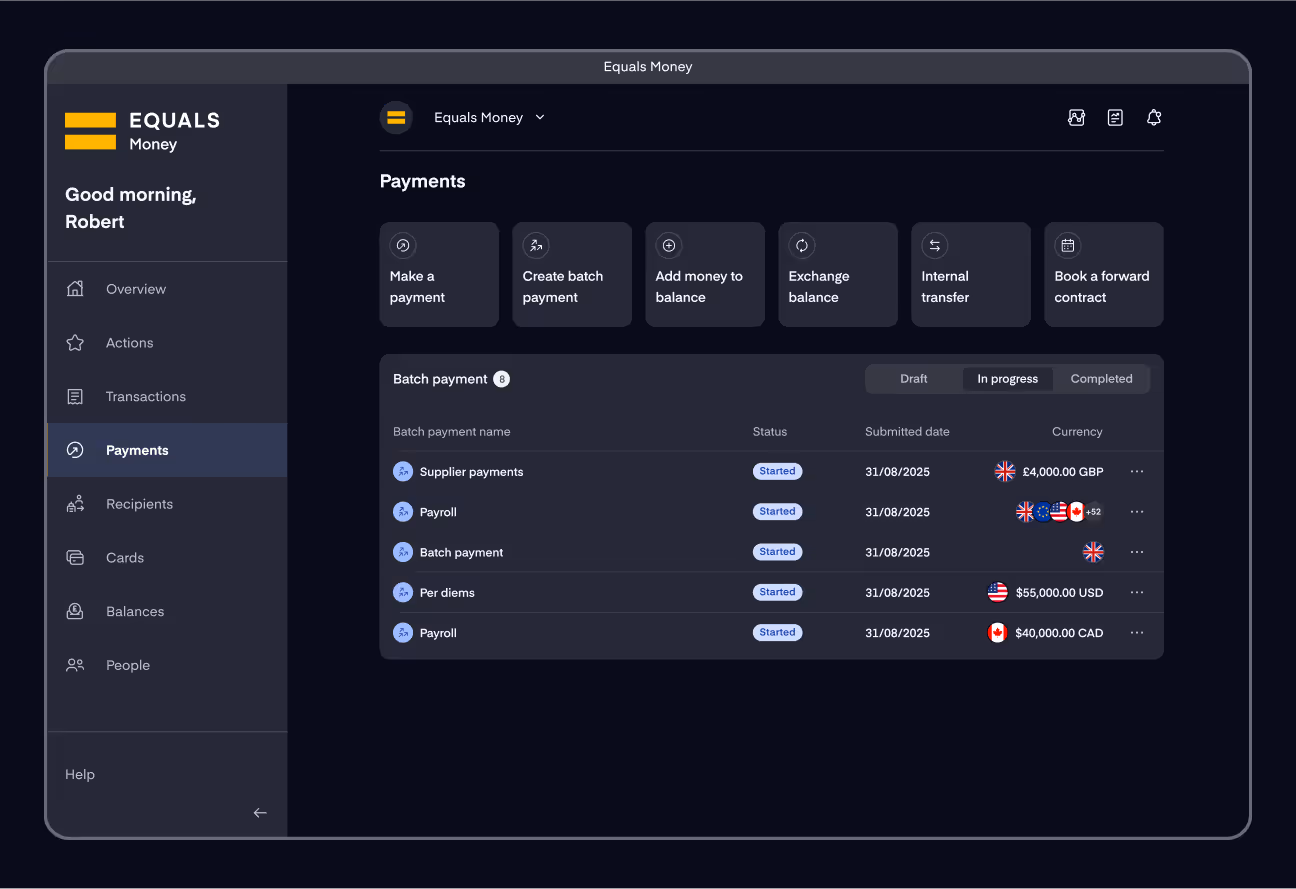Click the Exchange balance card

[x=838, y=274]
